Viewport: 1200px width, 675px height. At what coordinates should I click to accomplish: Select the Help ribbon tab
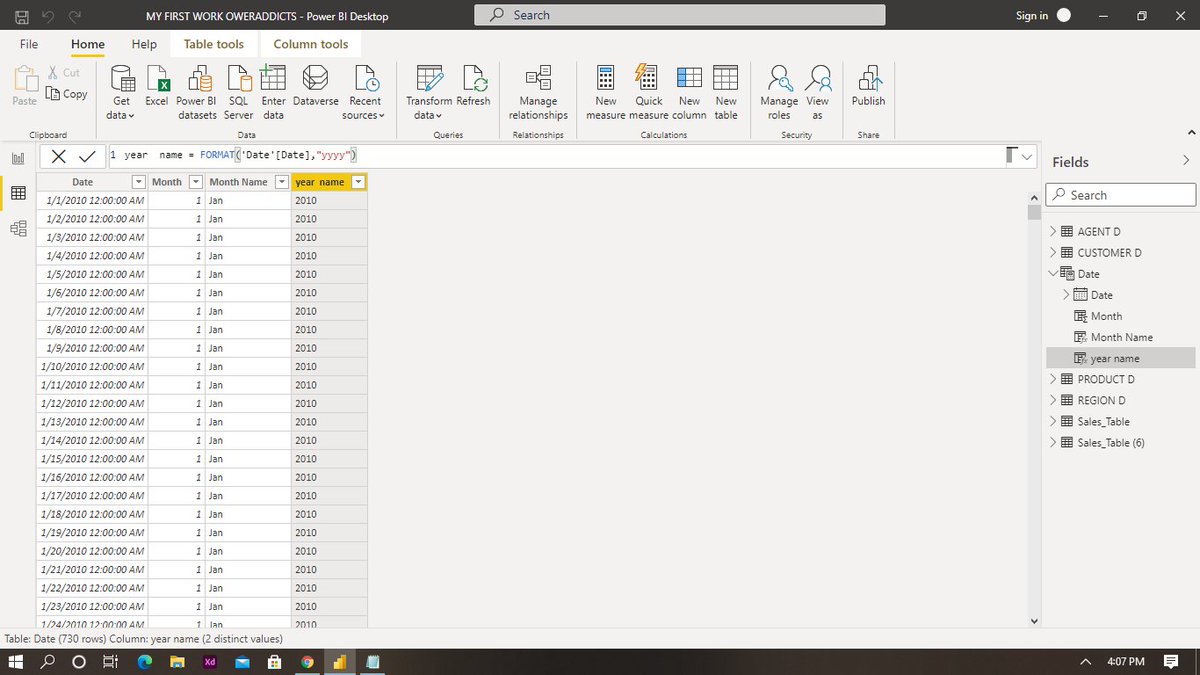144,44
